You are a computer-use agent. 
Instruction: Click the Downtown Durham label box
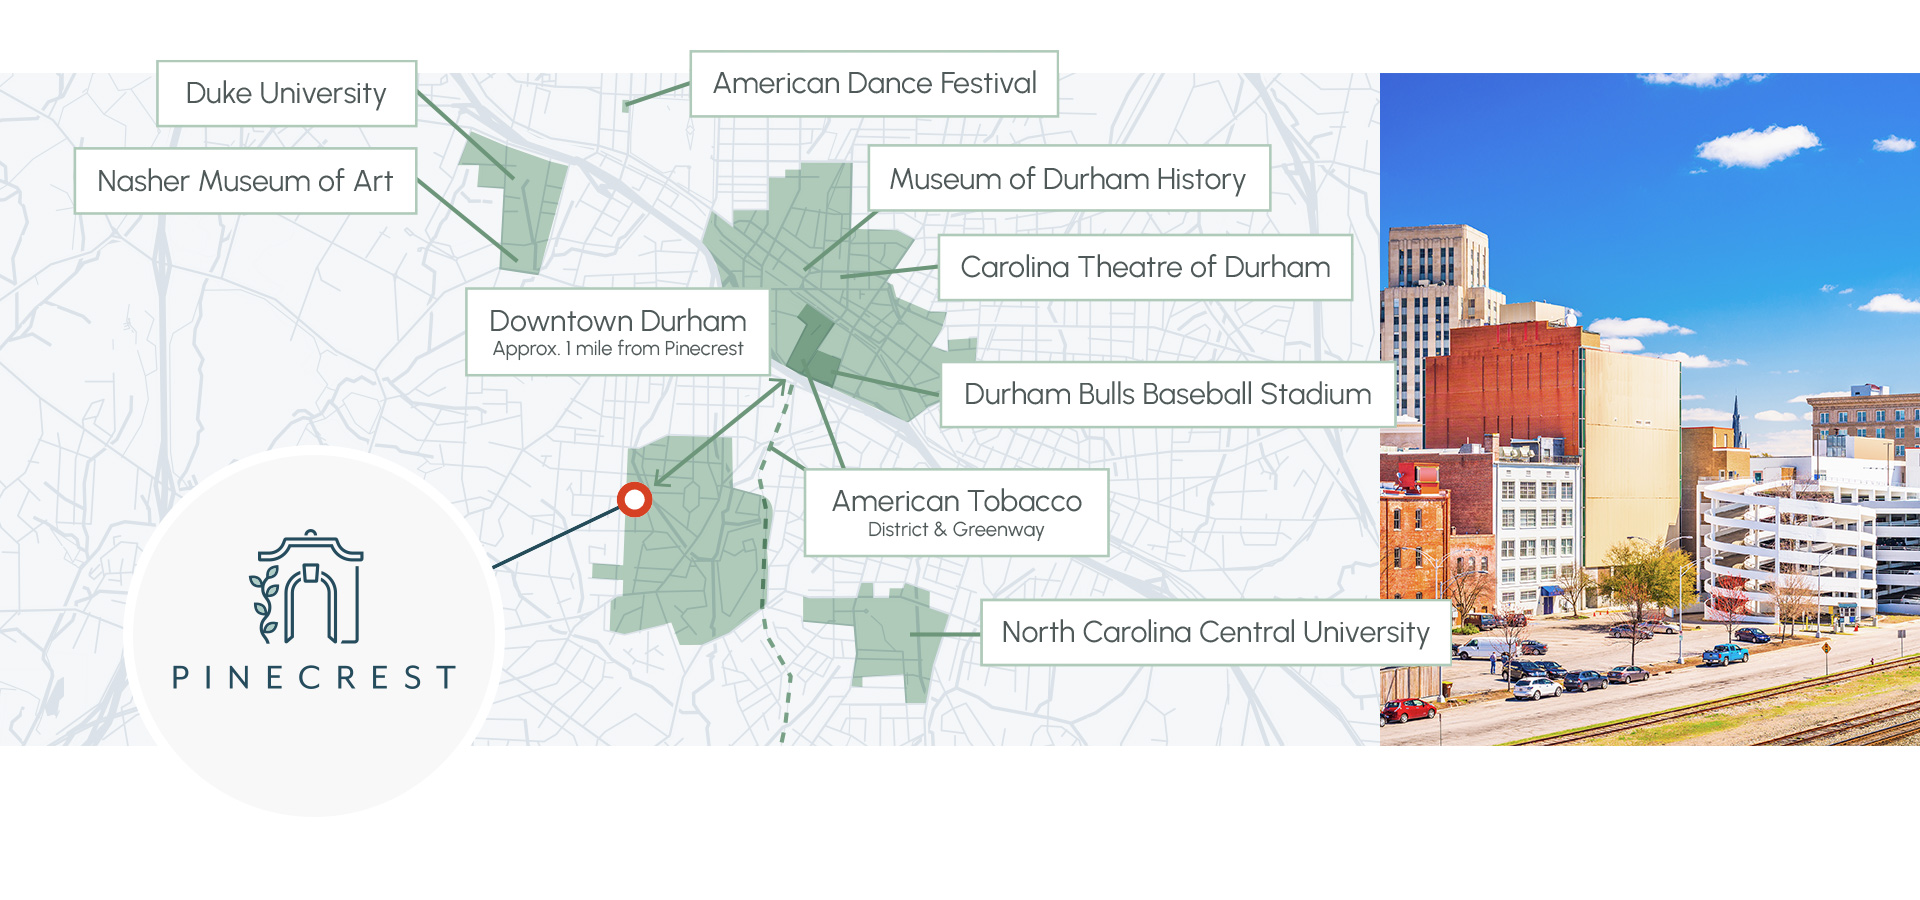pos(618,332)
